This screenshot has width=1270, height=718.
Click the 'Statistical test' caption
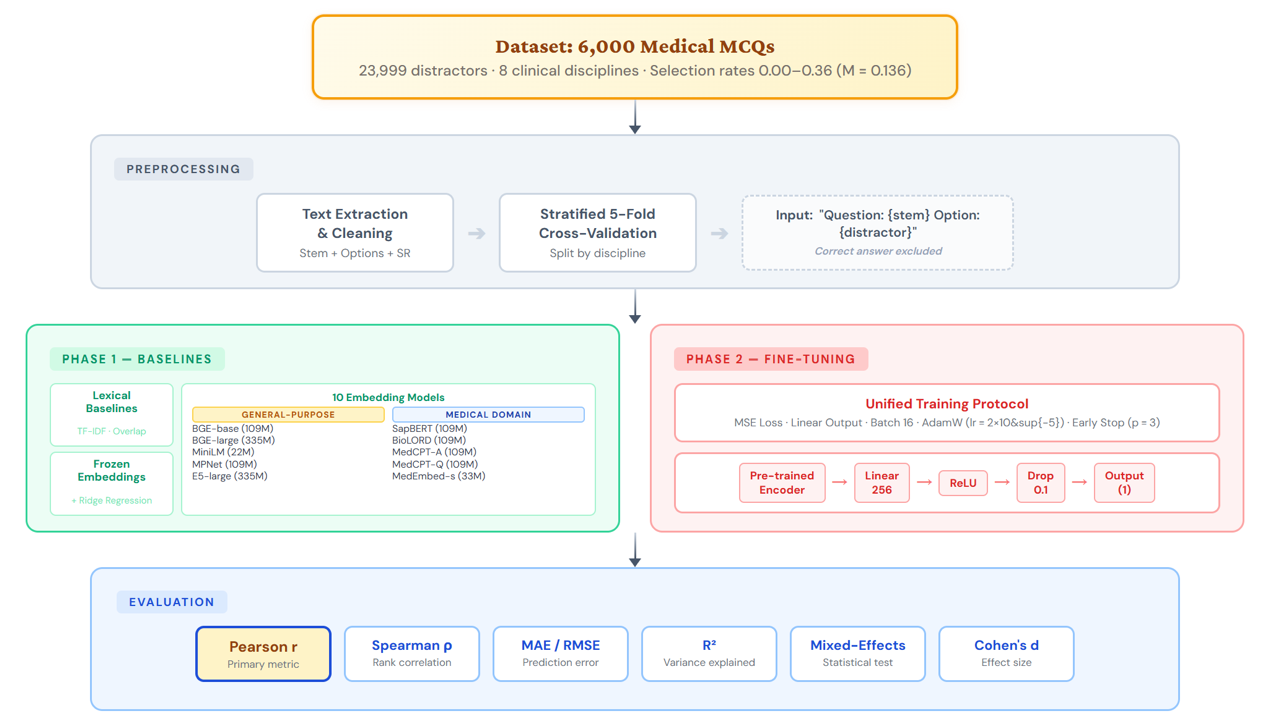pos(858,662)
